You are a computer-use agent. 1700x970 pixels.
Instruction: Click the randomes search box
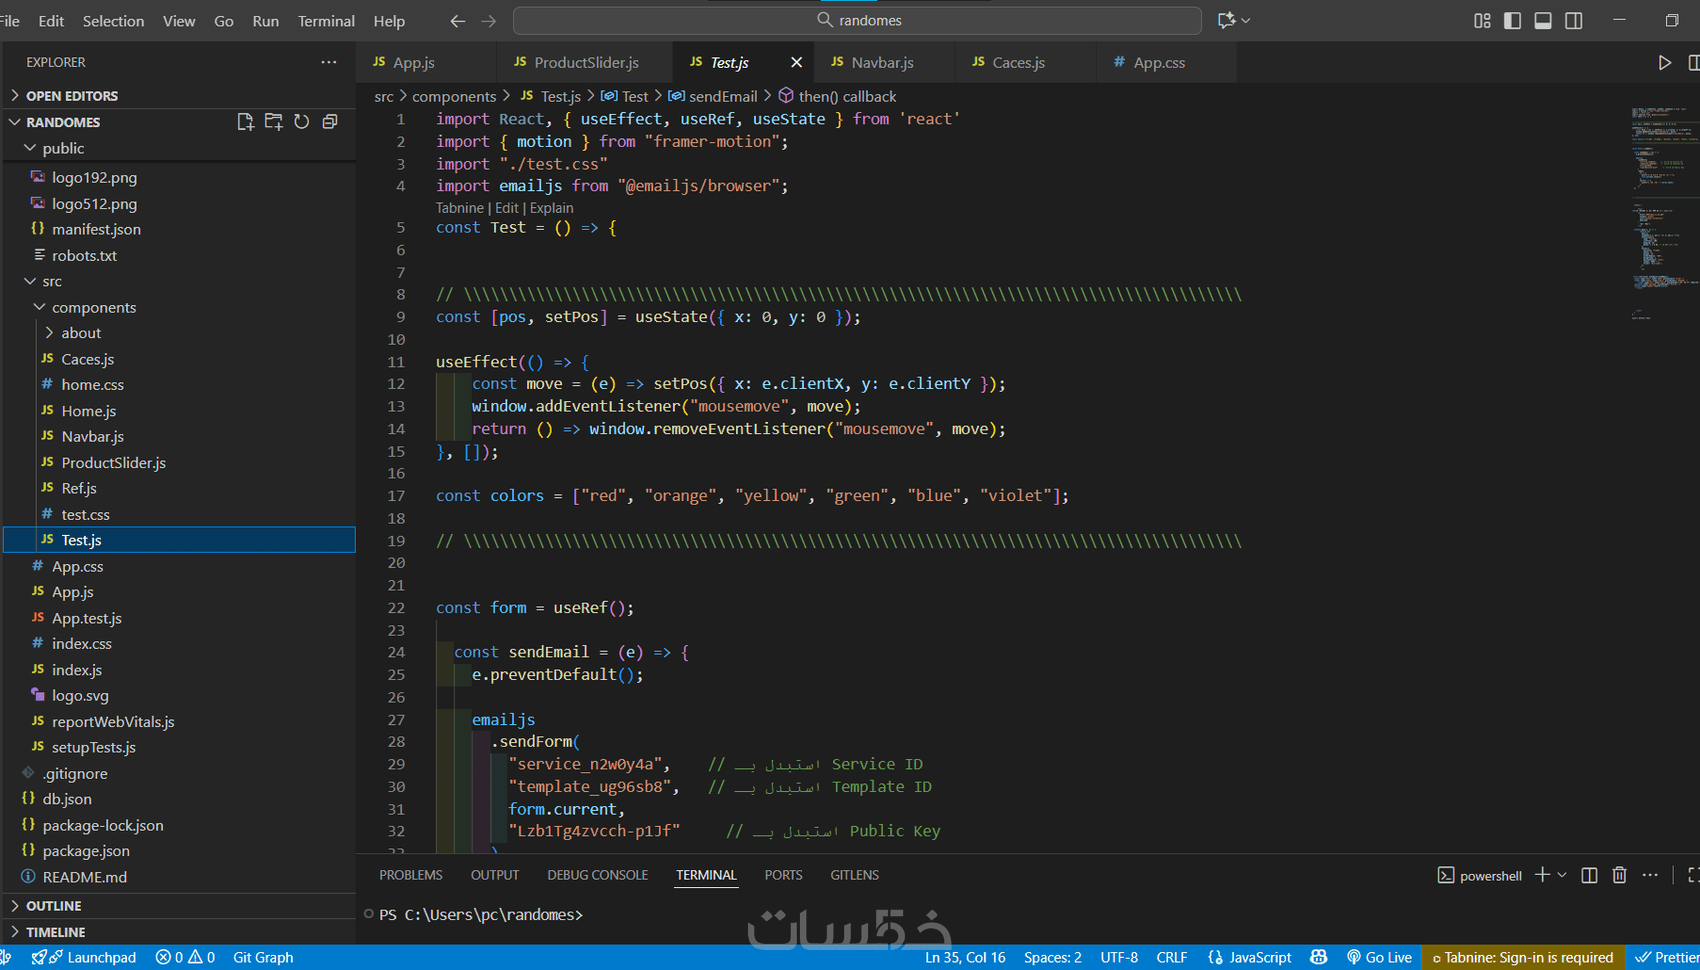click(x=857, y=20)
